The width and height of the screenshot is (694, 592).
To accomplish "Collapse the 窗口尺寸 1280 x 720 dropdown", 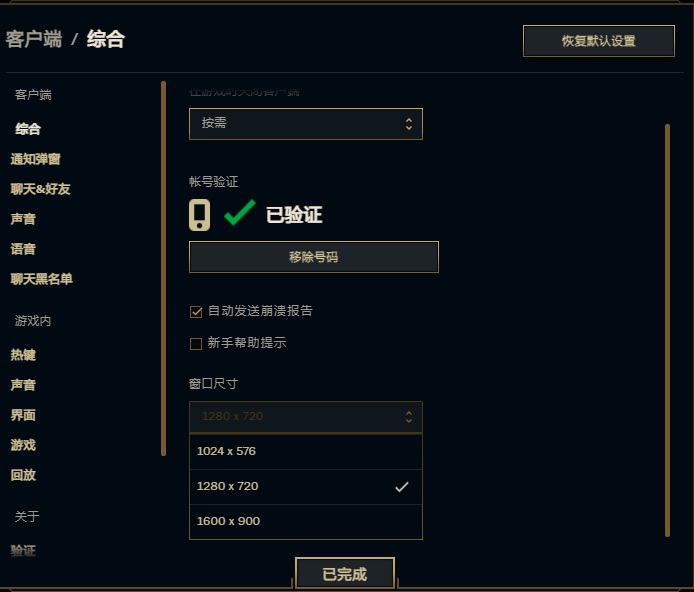I will 305,417.
